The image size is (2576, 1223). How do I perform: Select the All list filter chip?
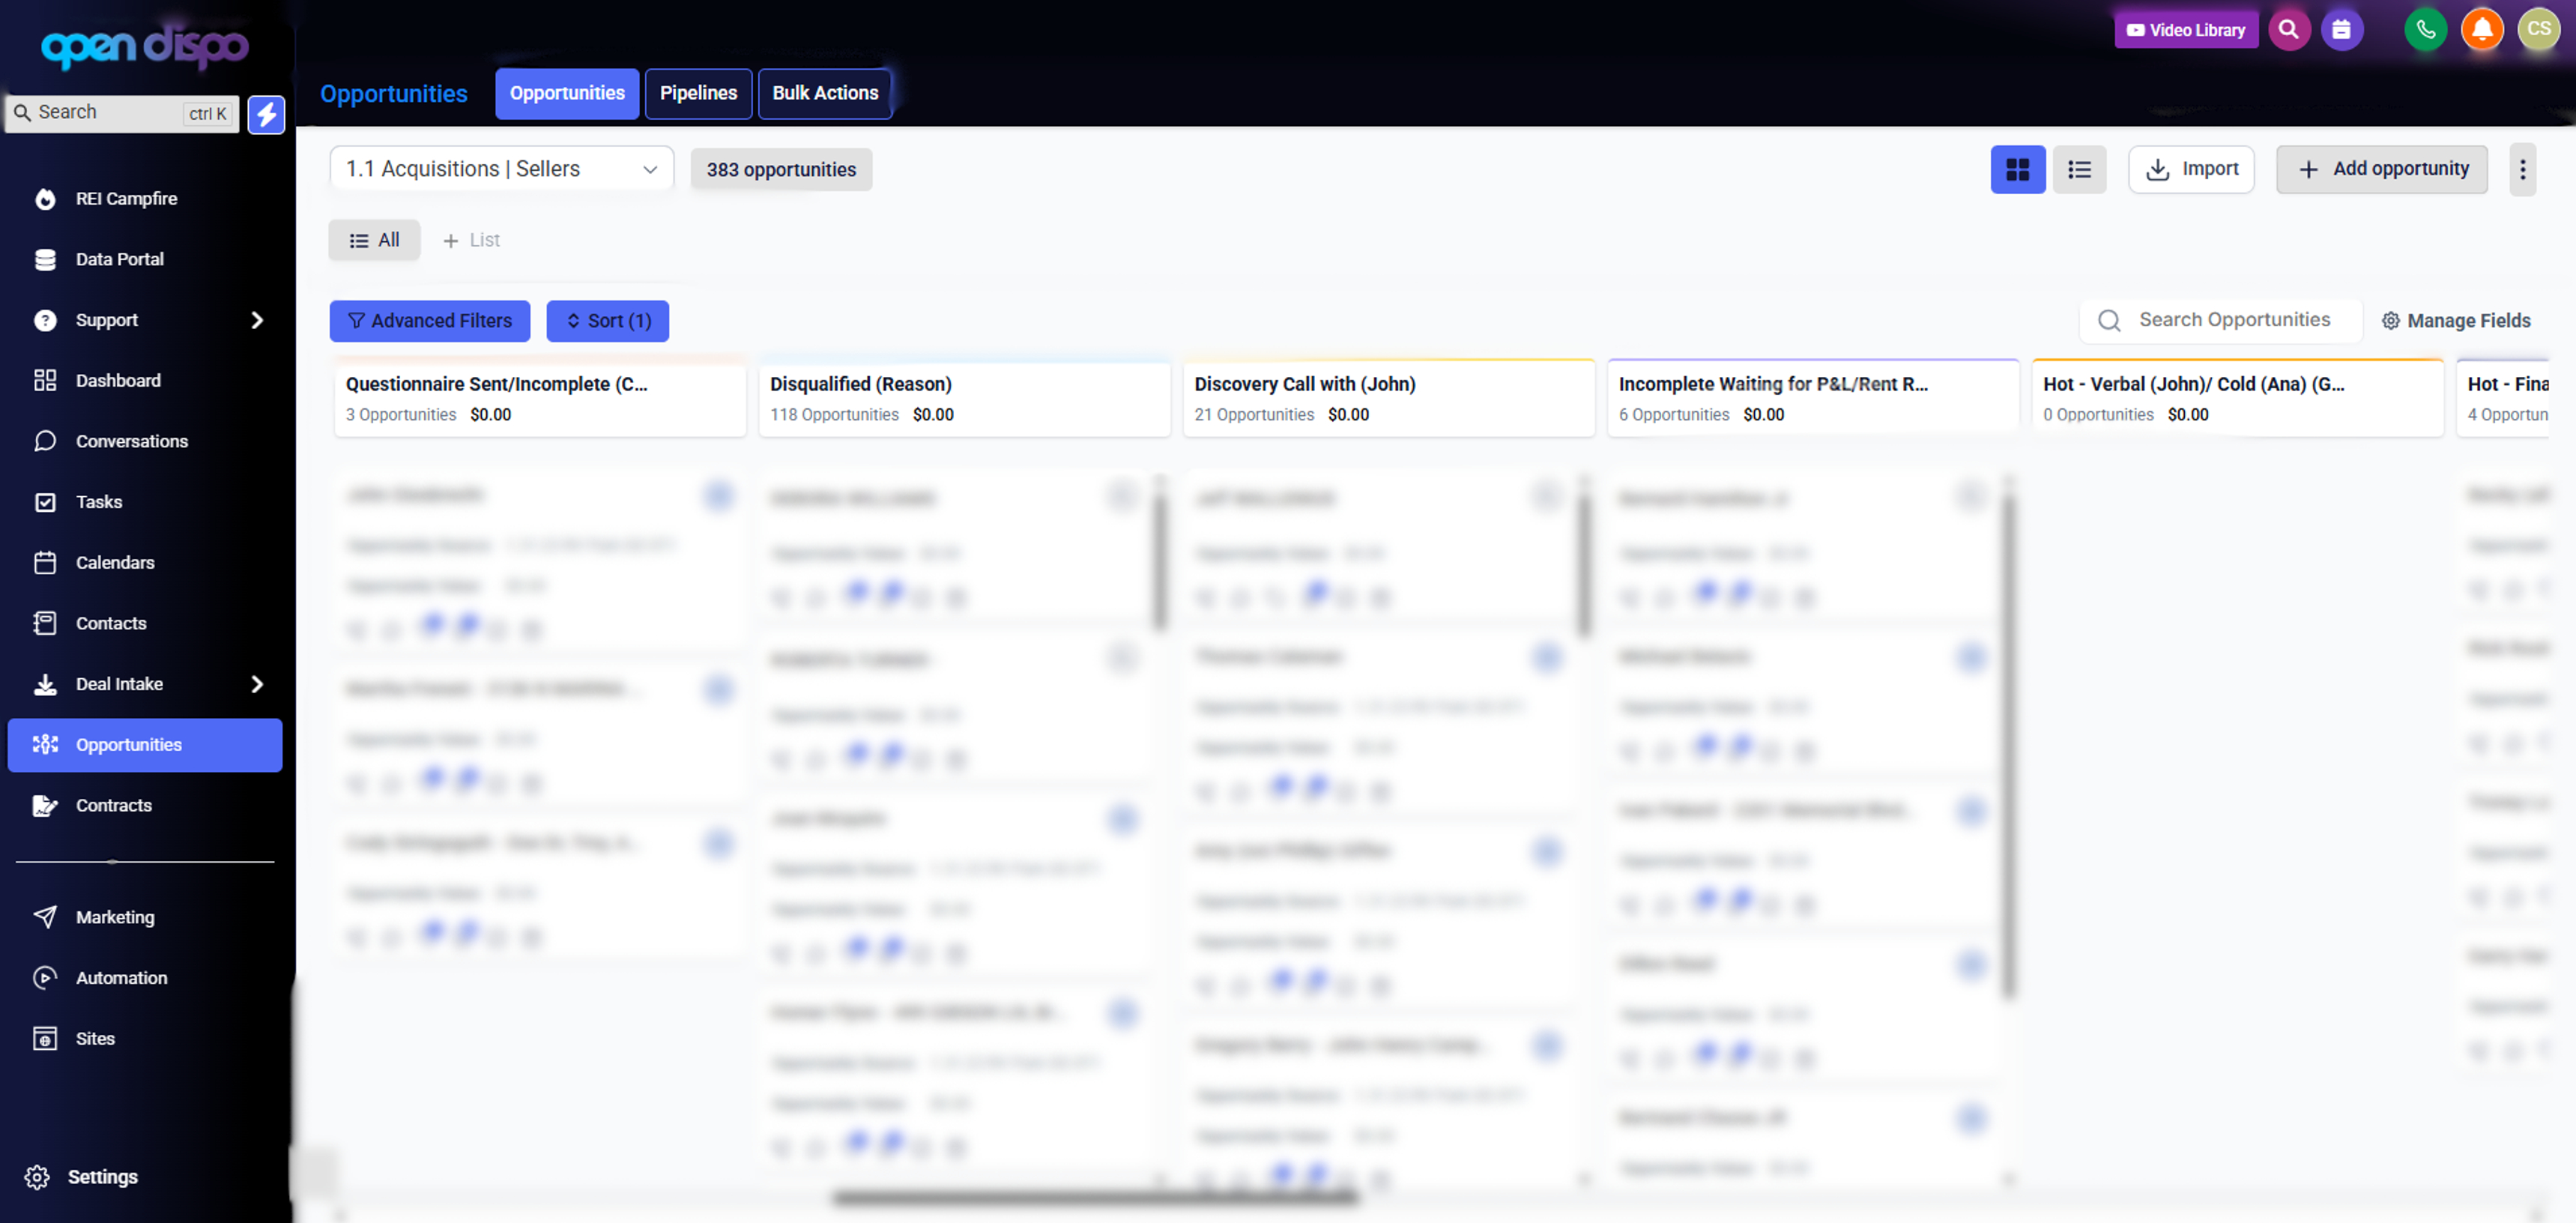[374, 241]
